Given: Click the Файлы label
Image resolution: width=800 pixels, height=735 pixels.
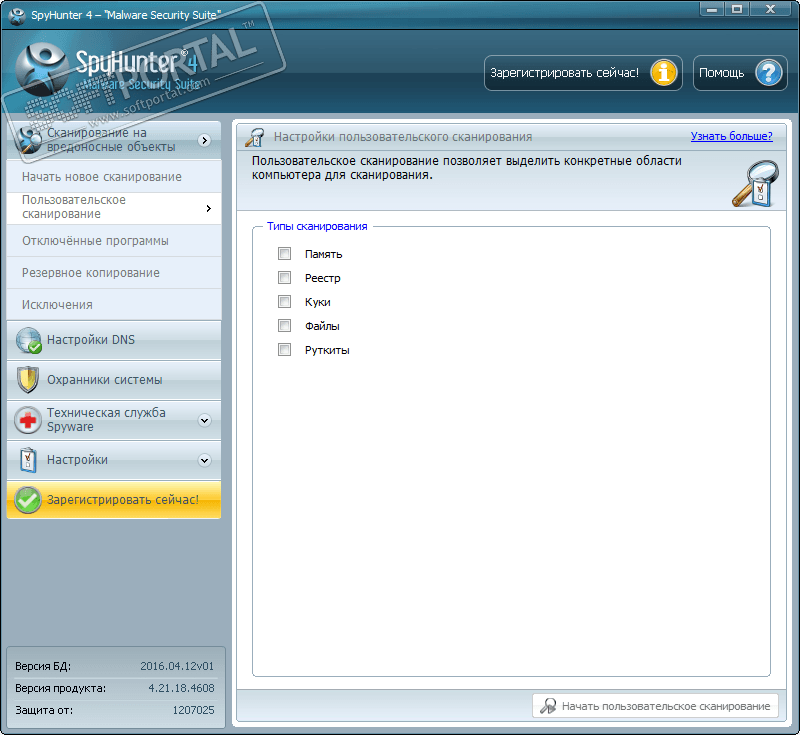Looking at the screenshot, I should [x=322, y=326].
